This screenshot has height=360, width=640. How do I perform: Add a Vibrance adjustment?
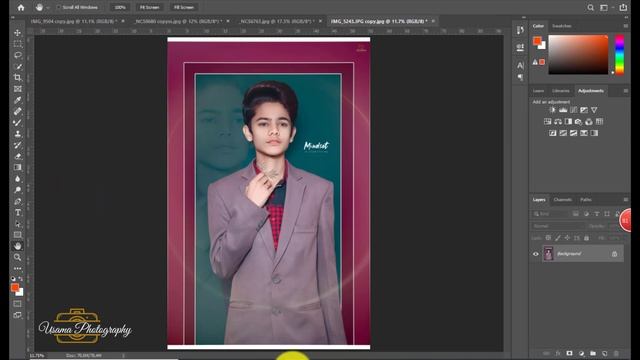click(x=594, y=110)
